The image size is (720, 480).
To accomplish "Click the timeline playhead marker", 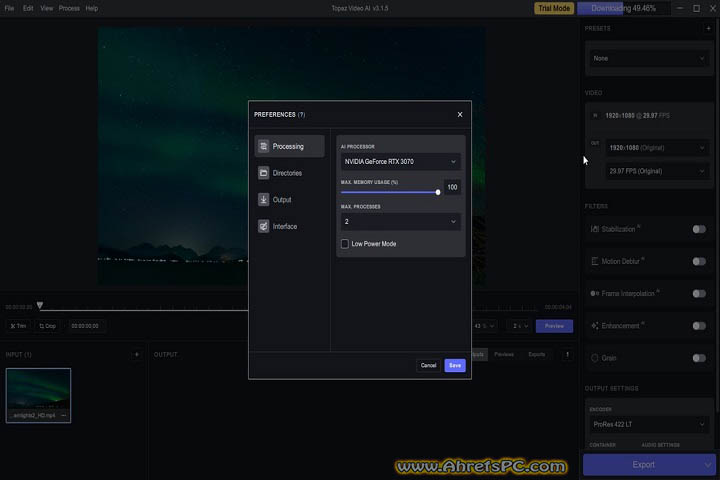I will coord(40,305).
